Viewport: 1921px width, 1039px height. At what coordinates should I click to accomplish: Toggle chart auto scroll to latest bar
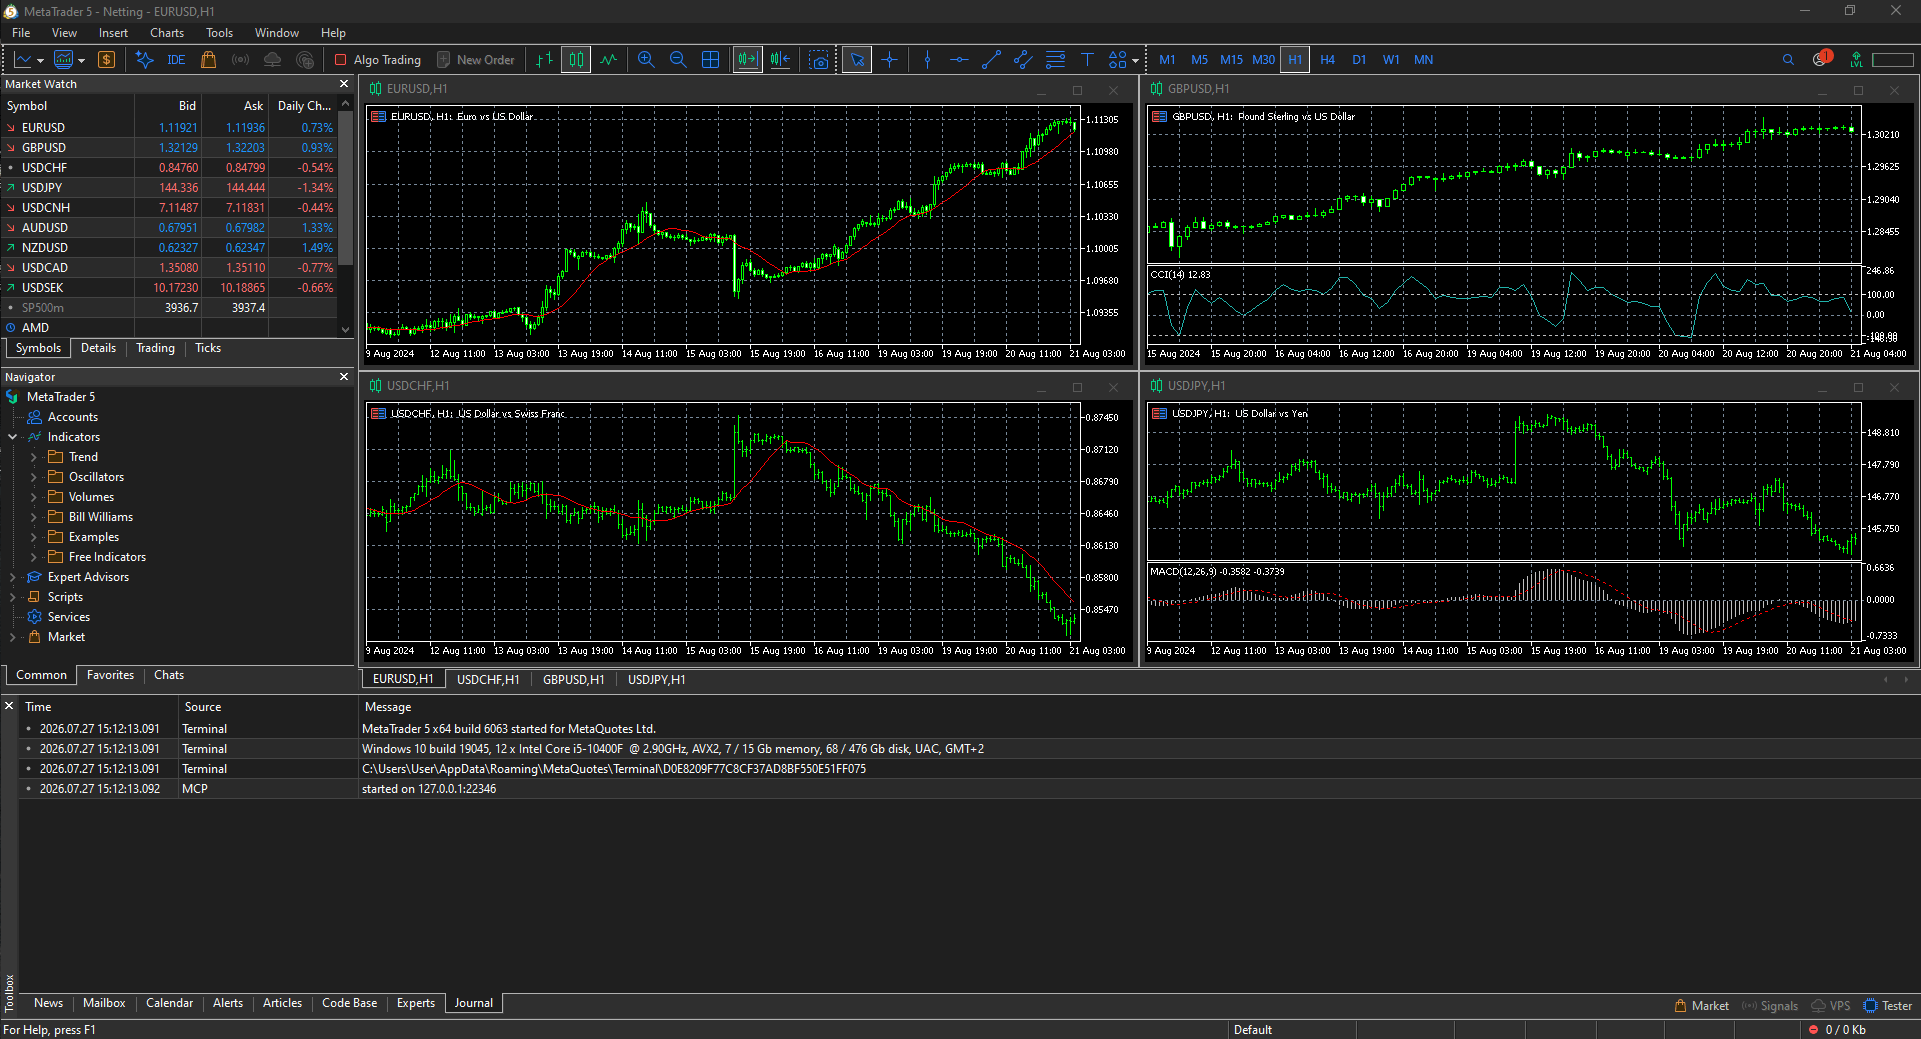pos(747,60)
